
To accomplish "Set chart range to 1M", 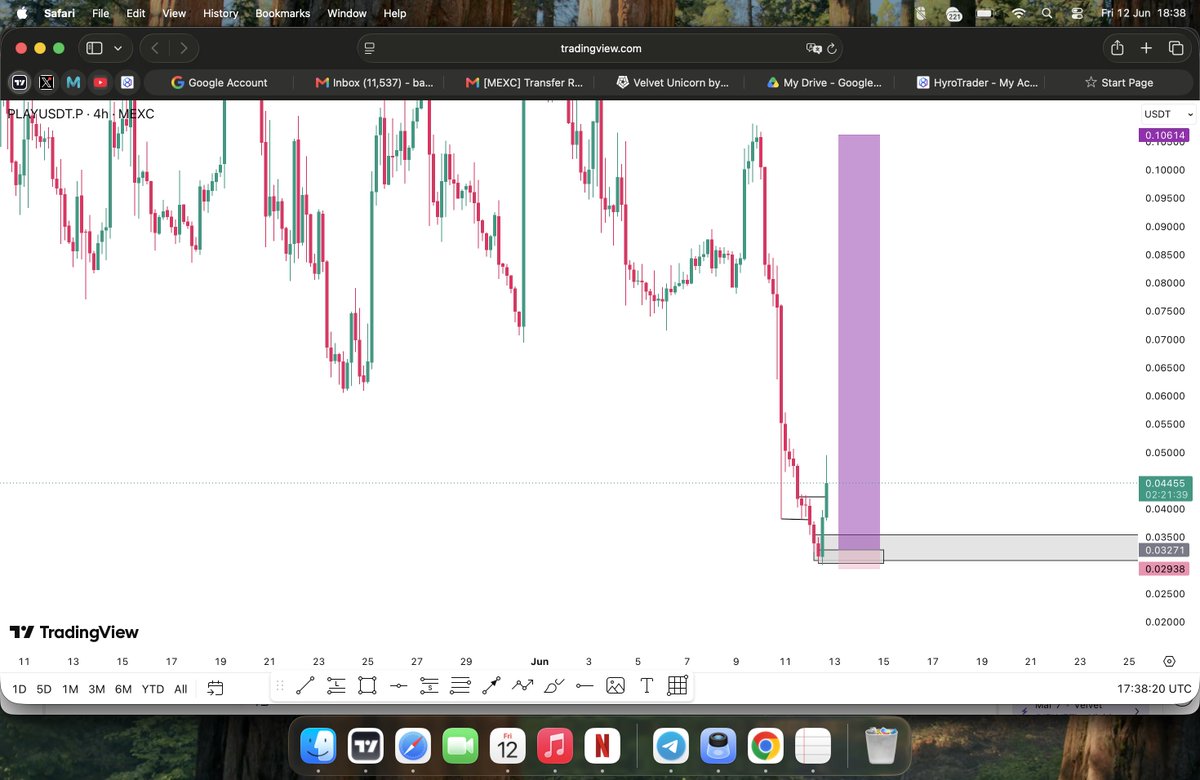I will point(70,689).
